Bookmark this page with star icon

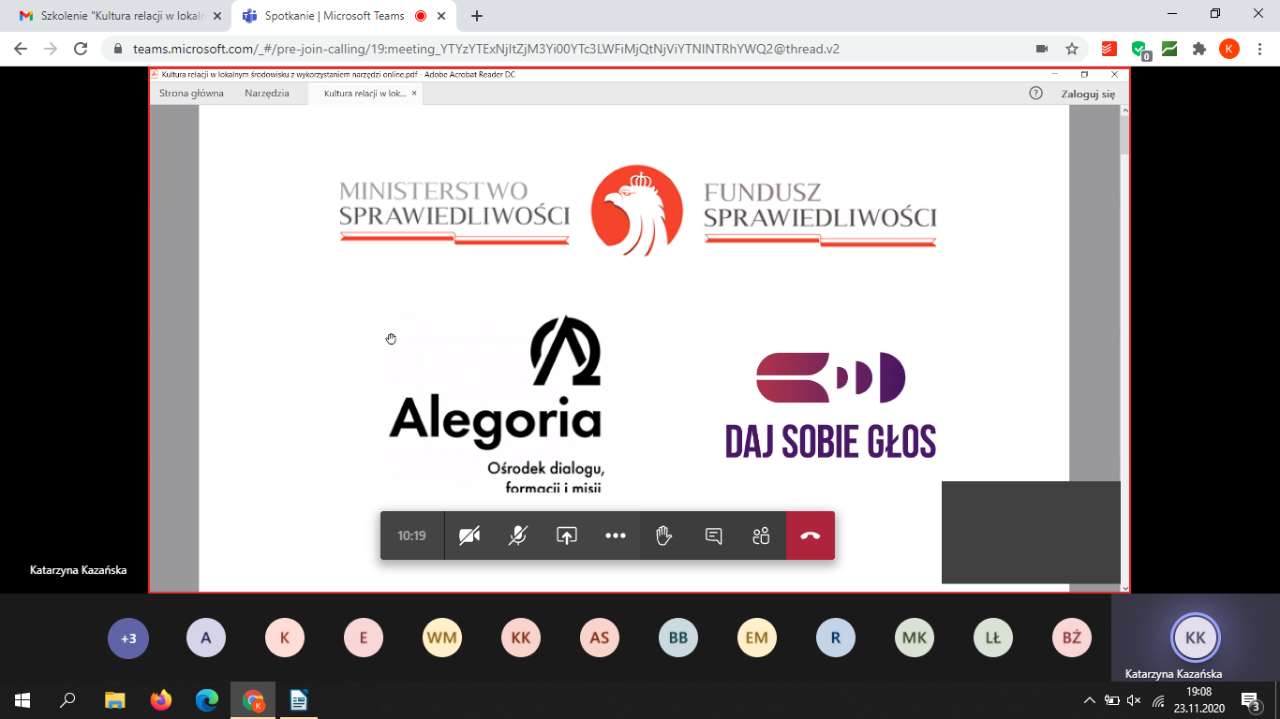pyautogui.click(x=1072, y=48)
